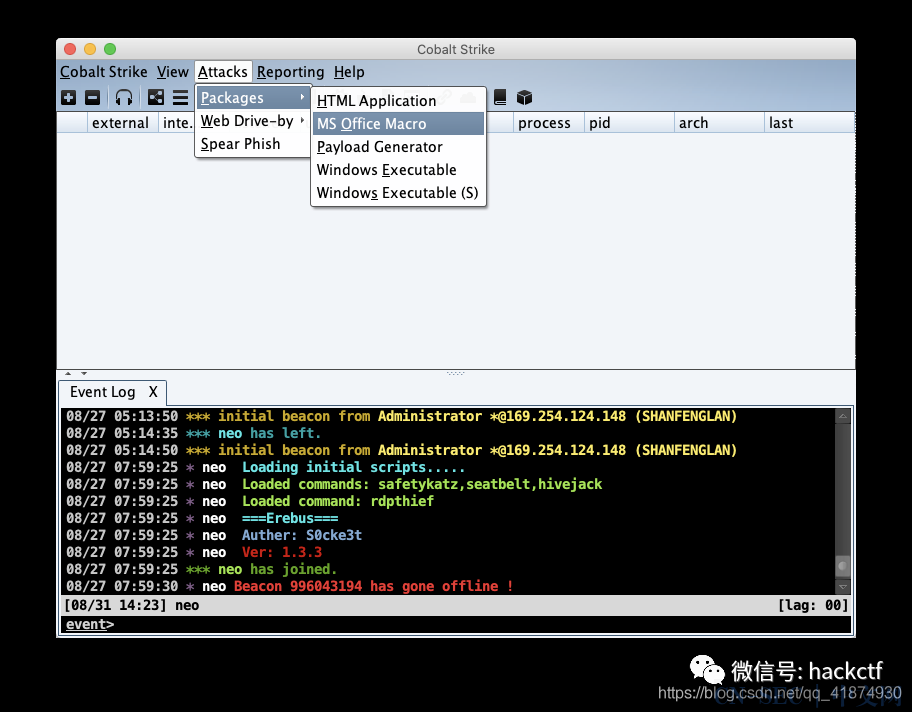Switch to session table view icon
The height and width of the screenshot is (712, 912).
180,98
